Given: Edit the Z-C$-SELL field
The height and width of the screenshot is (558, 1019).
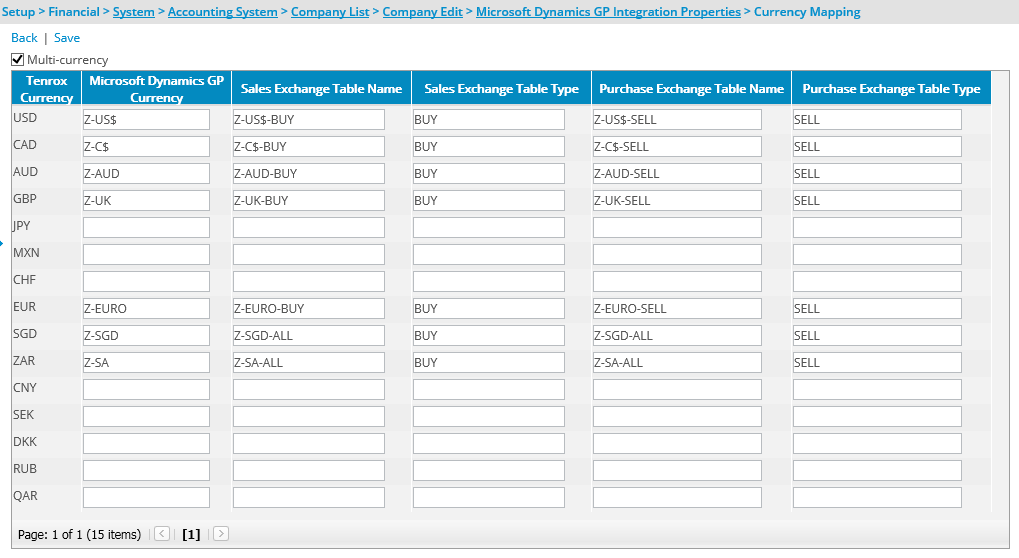Looking at the screenshot, I should 677,147.
